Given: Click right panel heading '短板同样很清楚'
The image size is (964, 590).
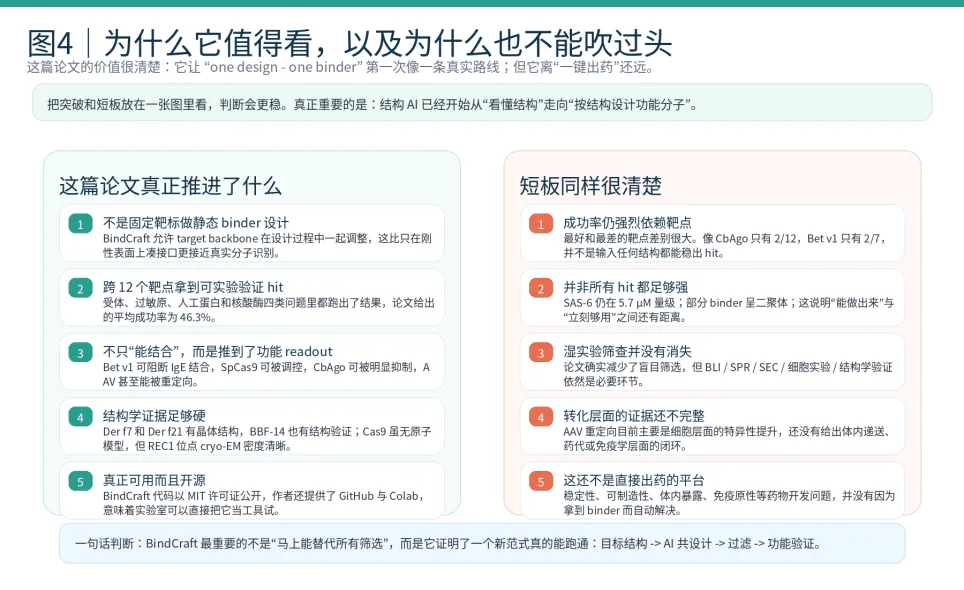Looking at the screenshot, I should tap(590, 186).
